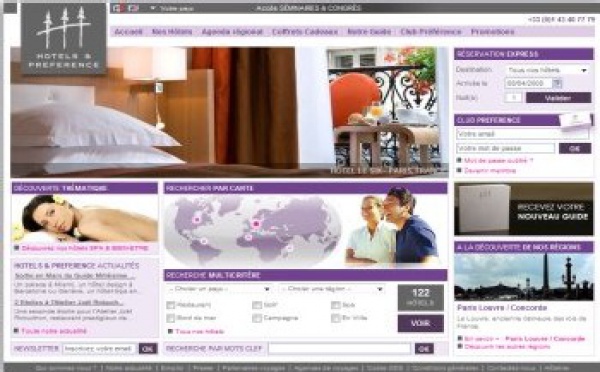The width and height of the screenshot is (600, 372).
Task: Open the Votre pays dropdown in top bar
Action: pos(172,8)
